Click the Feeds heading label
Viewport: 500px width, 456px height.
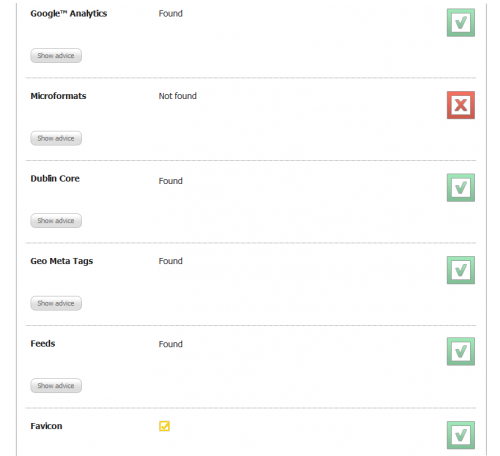click(43, 344)
